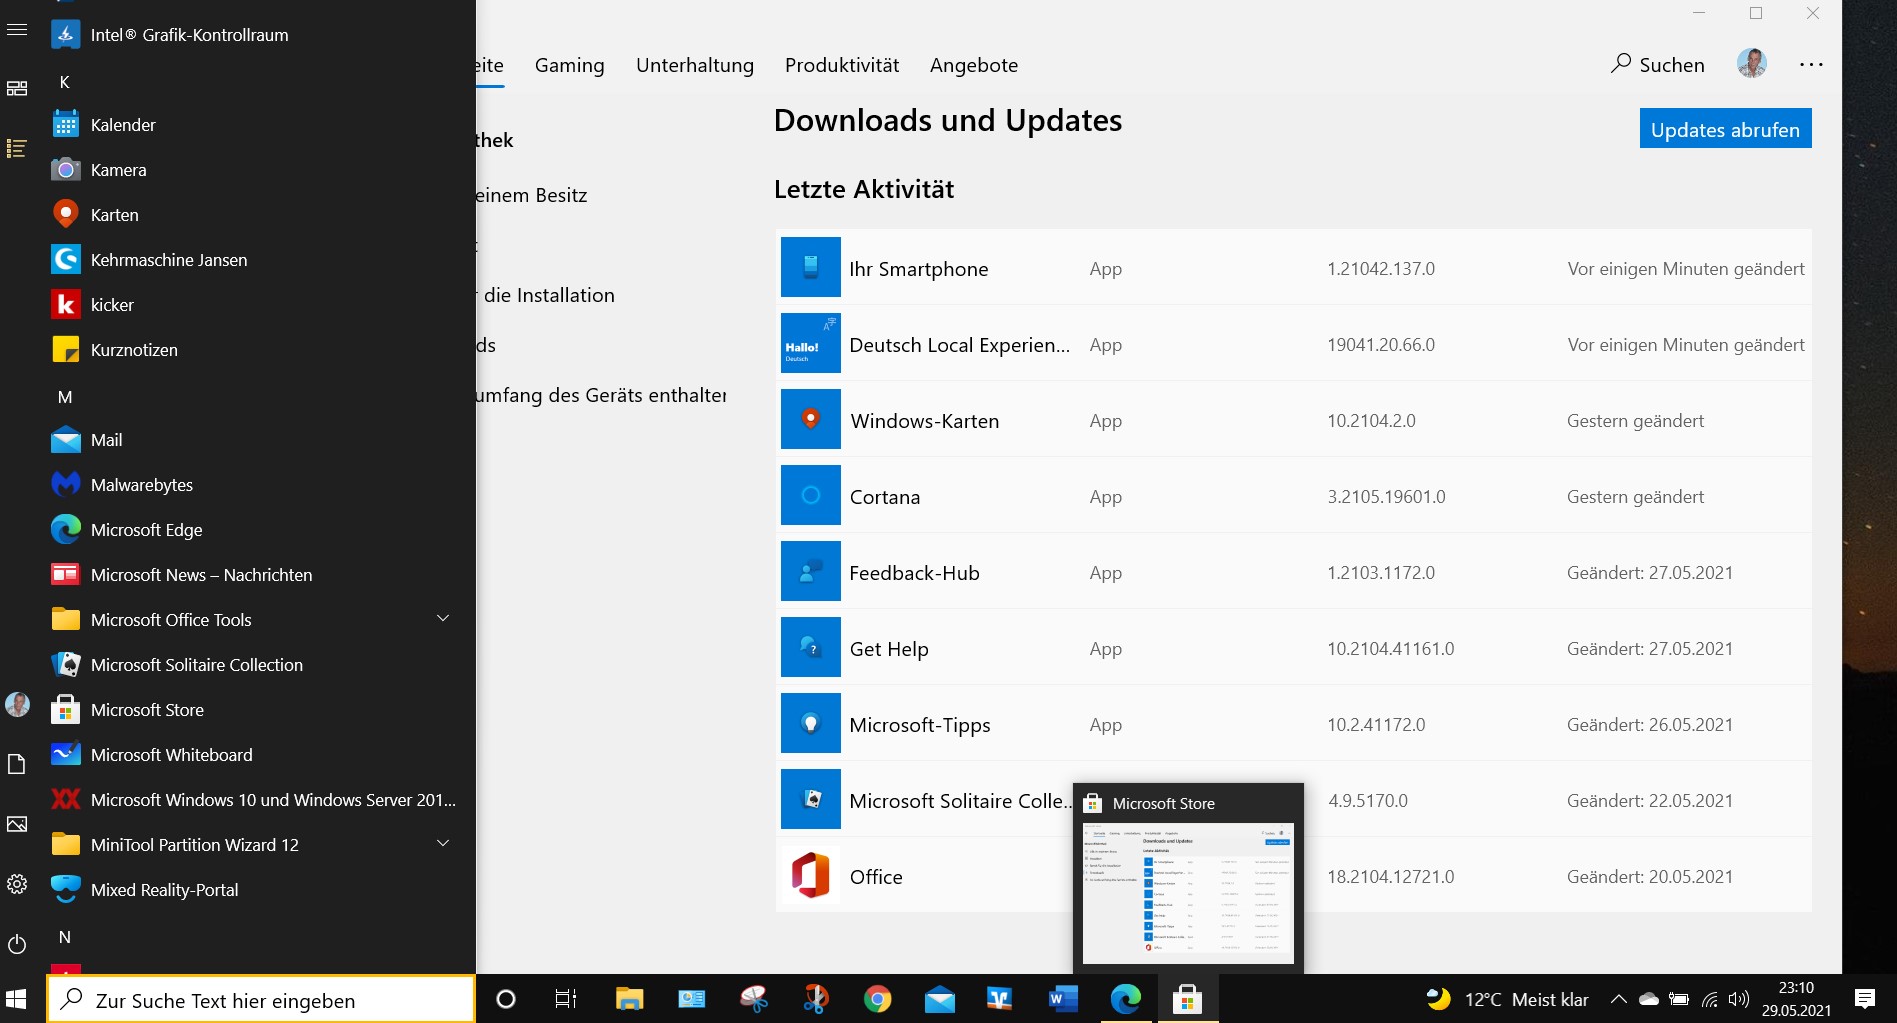This screenshot has width=1897, height=1023.
Task: Open Cortana app entry
Action: point(1293,496)
